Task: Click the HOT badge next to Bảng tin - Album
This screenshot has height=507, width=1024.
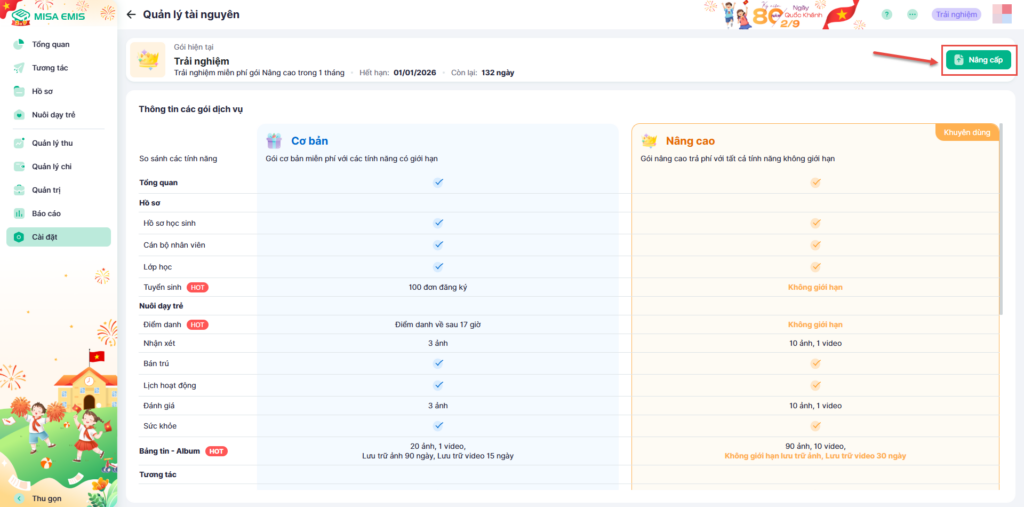Action: [x=216, y=451]
